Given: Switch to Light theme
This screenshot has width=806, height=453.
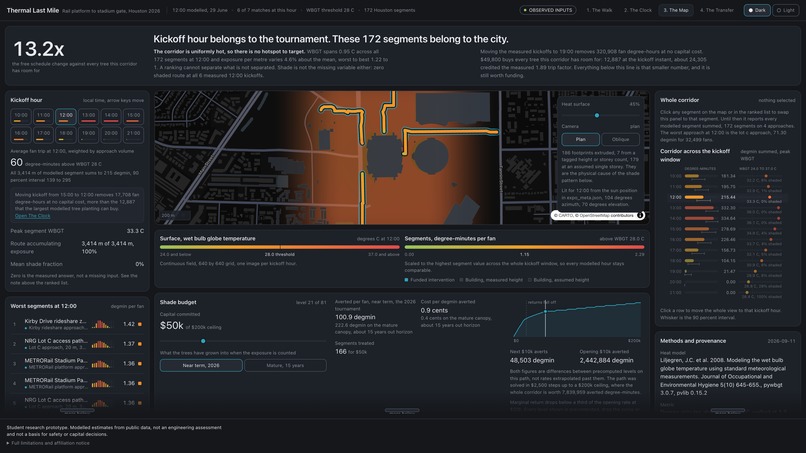Looking at the screenshot, I should [785, 10].
